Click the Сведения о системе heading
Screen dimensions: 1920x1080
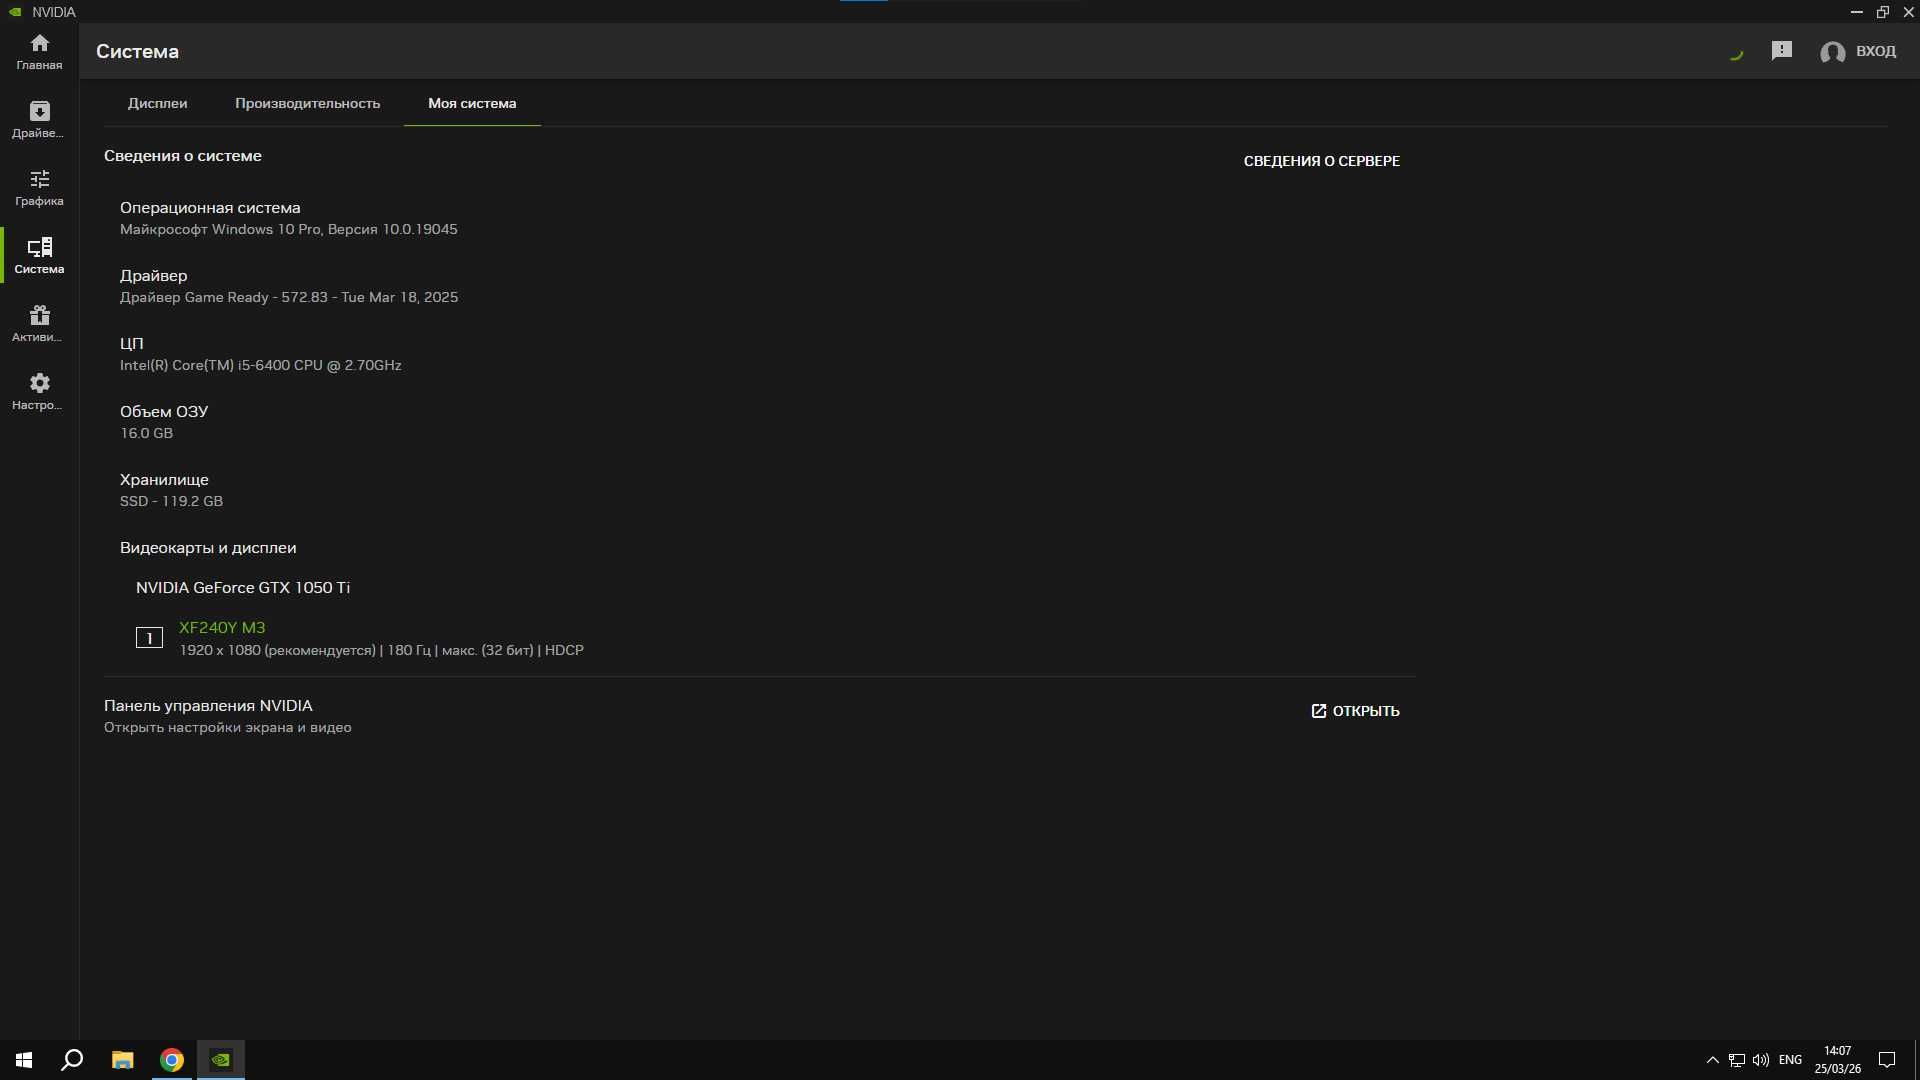pos(183,156)
